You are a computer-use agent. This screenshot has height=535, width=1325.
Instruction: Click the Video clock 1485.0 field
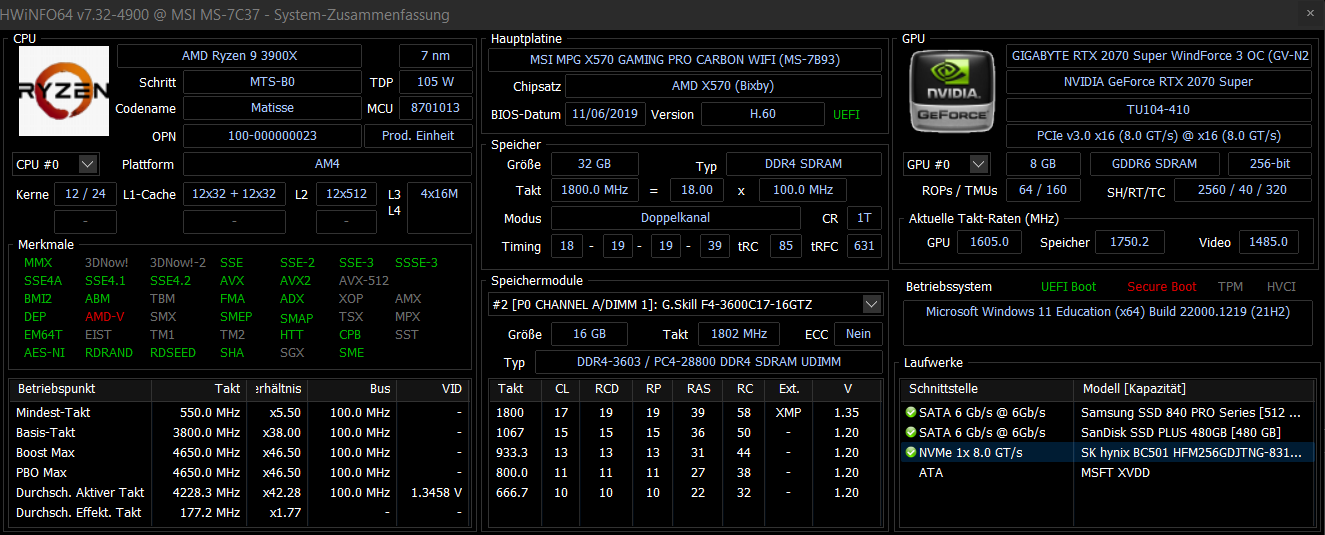tap(1269, 242)
